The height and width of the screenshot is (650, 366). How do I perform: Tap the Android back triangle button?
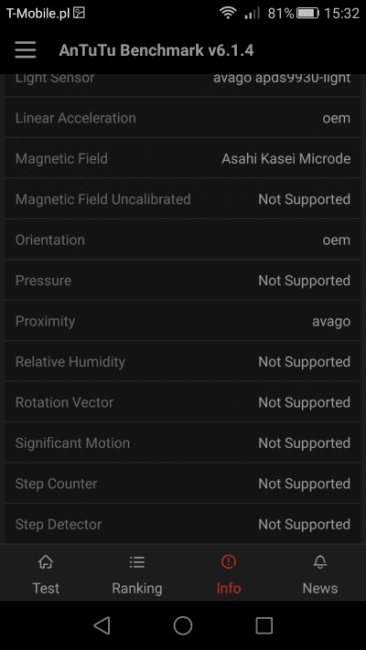(x=102, y=625)
